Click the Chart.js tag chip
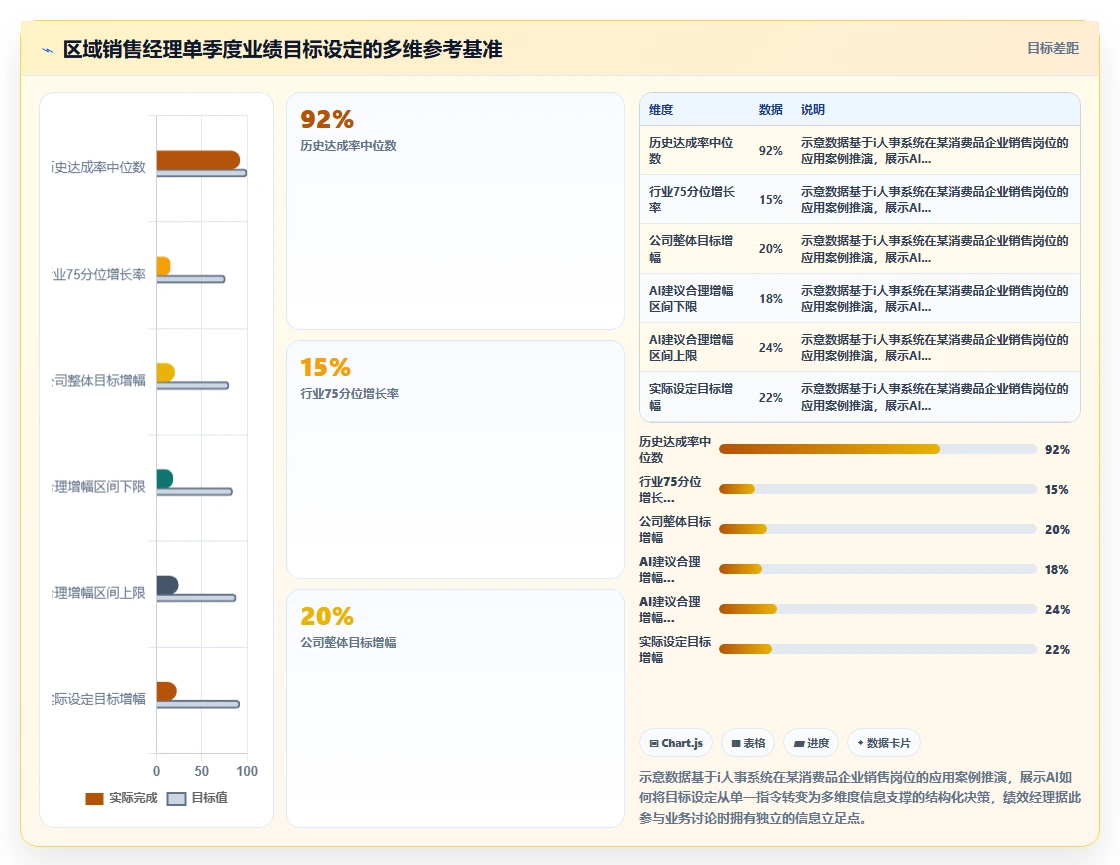The height and width of the screenshot is (865, 1120). click(676, 743)
